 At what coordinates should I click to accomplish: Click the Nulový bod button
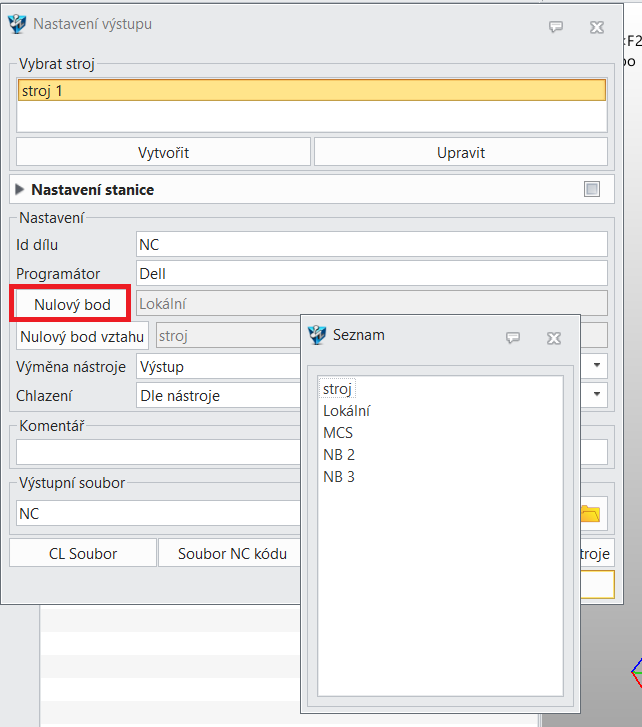(72, 305)
